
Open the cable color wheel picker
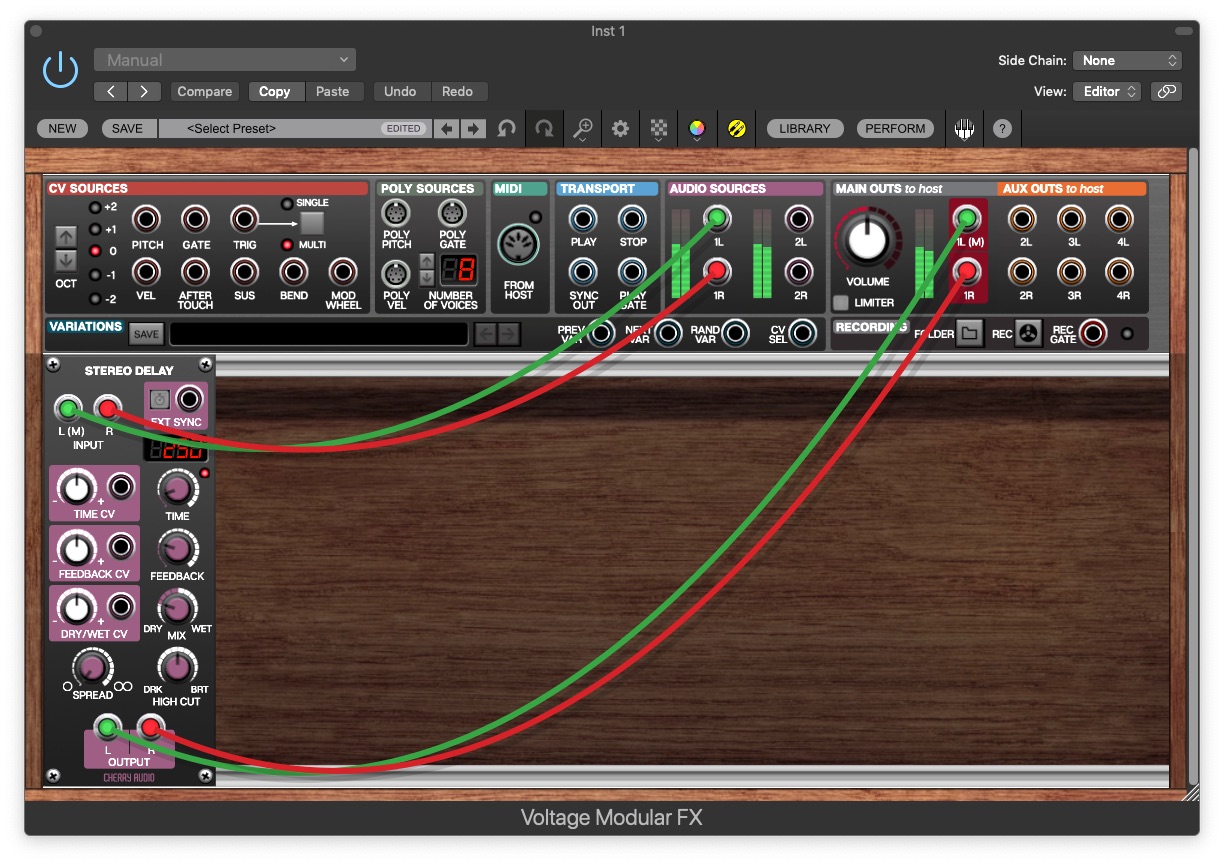(698, 128)
